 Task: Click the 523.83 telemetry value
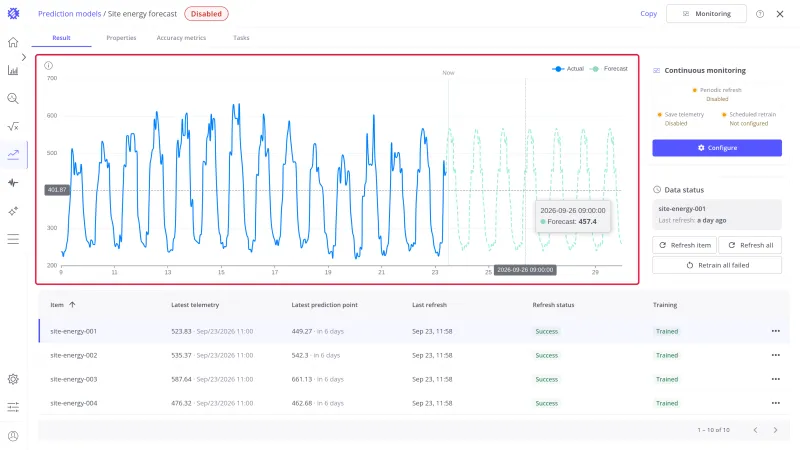pyautogui.click(x=181, y=331)
